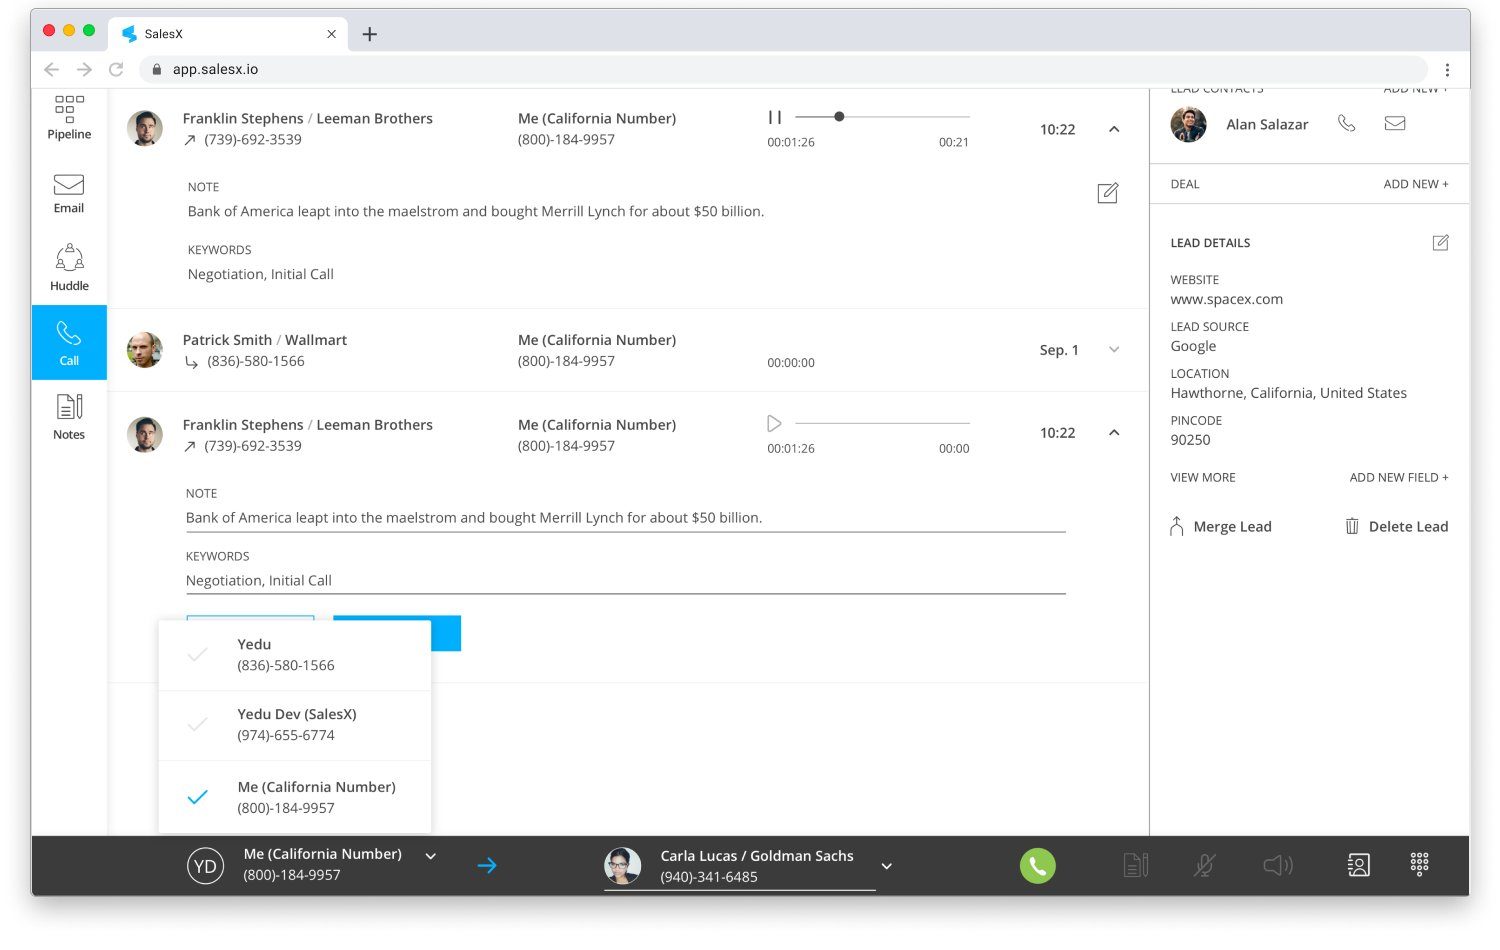Collapse the first Franklin Stephens call
The height and width of the screenshot is (950, 1500).
pyautogui.click(x=1114, y=129)
